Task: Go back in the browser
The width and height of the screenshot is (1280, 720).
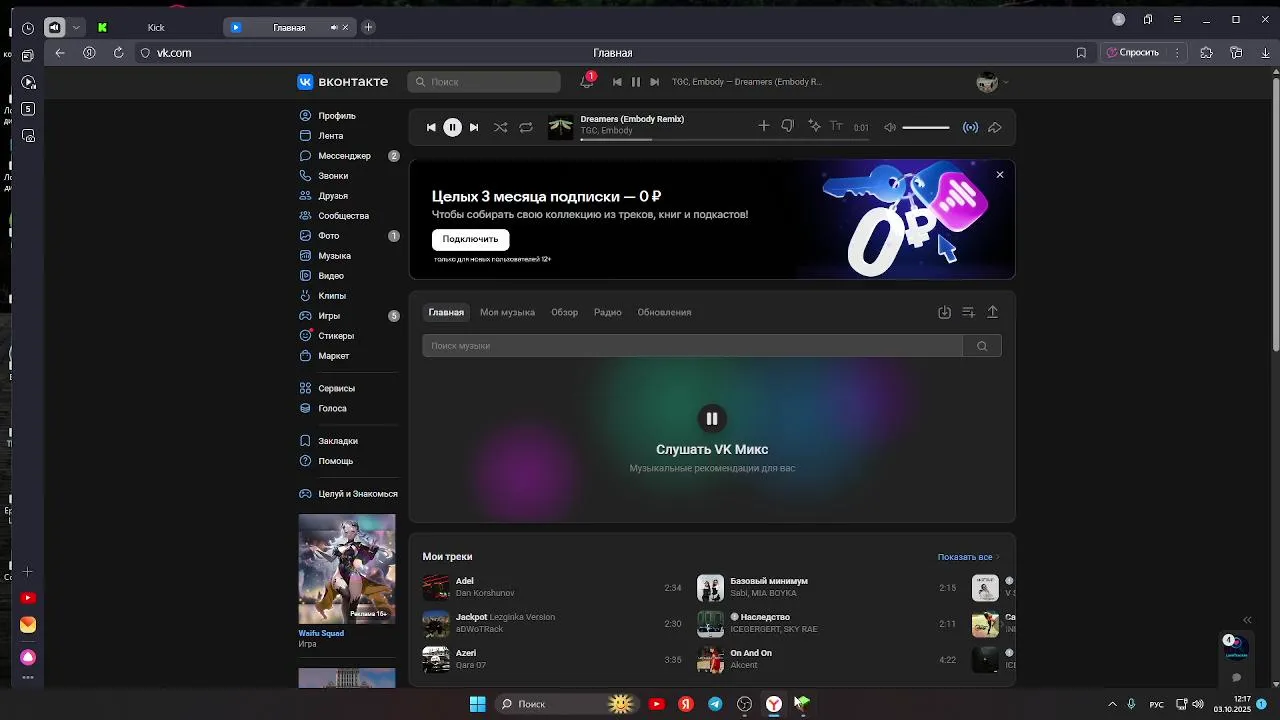Action: (60, 53)
